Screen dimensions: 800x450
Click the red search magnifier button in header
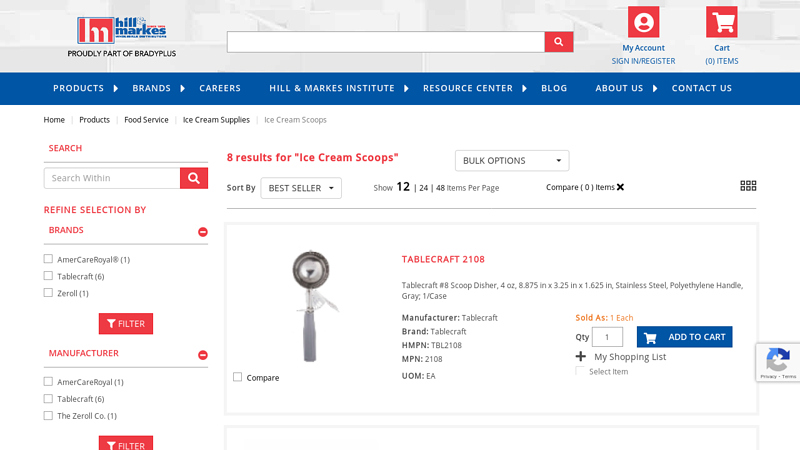coord(559,42)
